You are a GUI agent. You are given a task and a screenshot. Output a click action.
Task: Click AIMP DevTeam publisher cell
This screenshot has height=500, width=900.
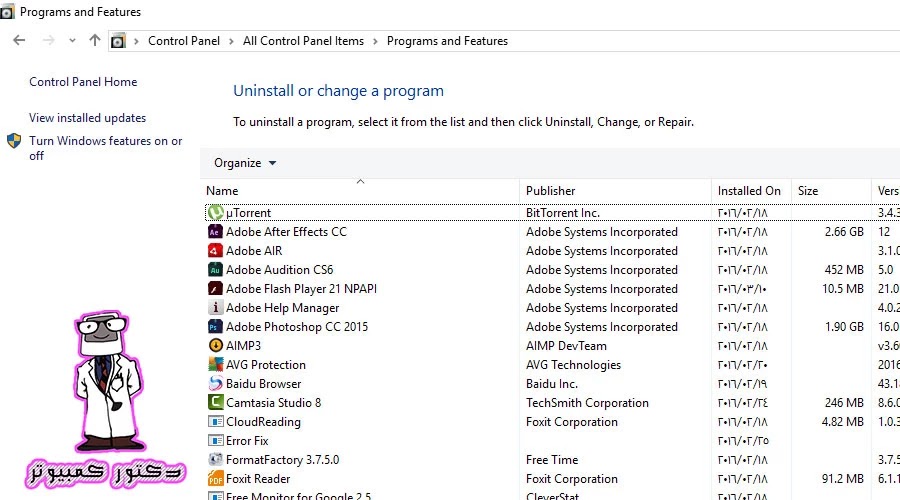tap(566, 346)
